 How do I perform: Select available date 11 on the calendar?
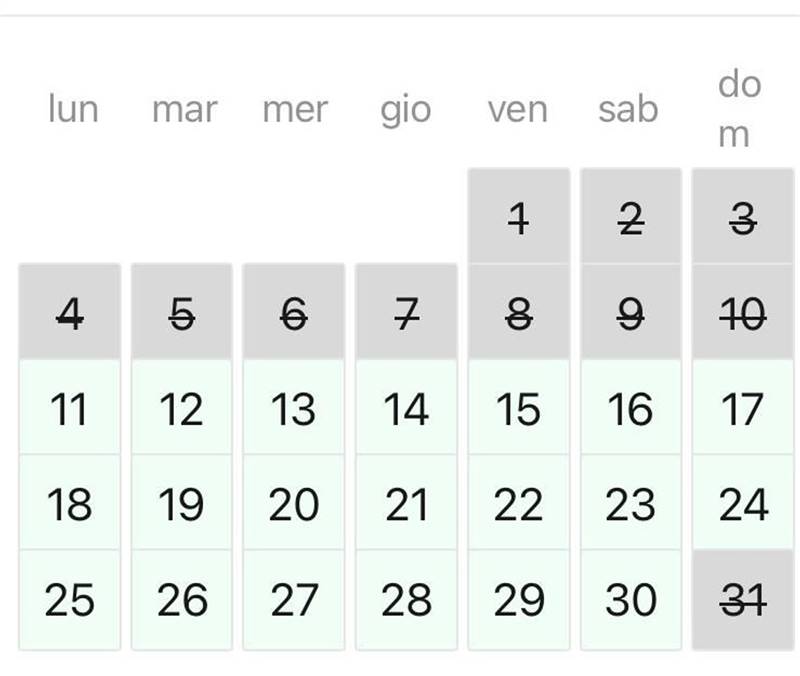coord(69,409)
